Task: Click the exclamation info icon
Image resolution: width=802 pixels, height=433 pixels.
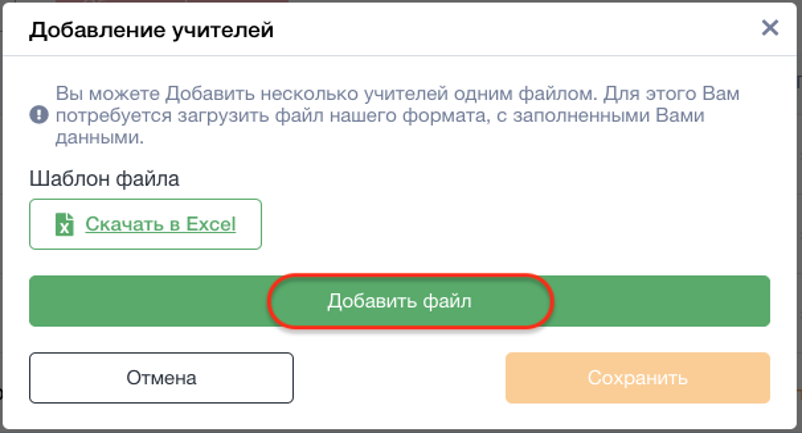Action: tap(39, 115)
